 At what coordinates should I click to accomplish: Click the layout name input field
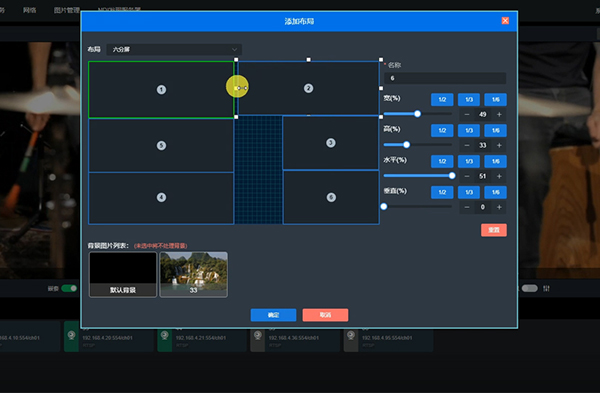click(x=445, y=78)
